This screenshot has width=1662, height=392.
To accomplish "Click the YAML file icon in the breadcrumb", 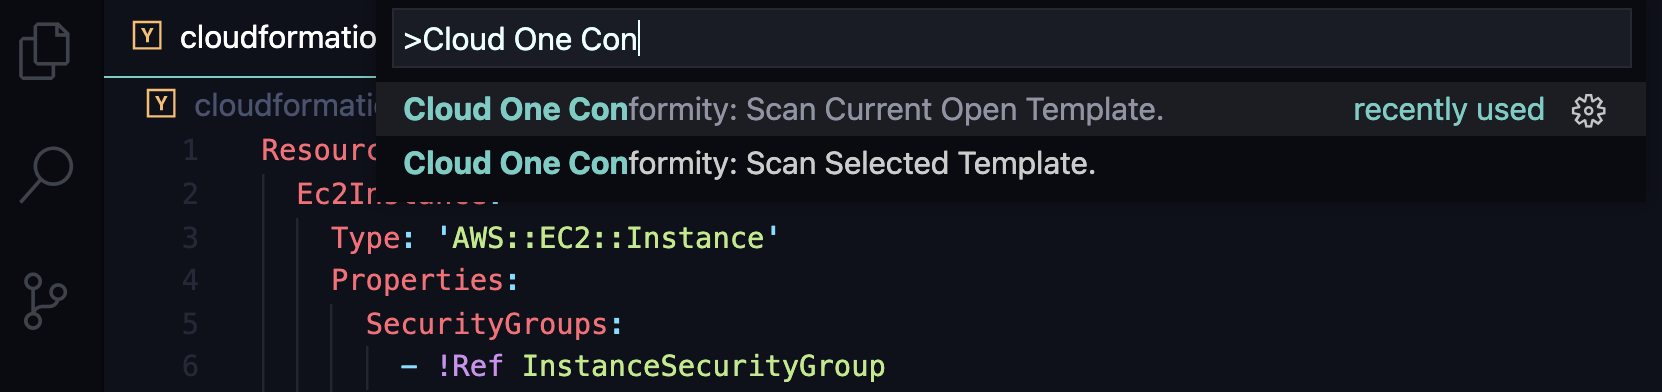I will coord(161,104).
